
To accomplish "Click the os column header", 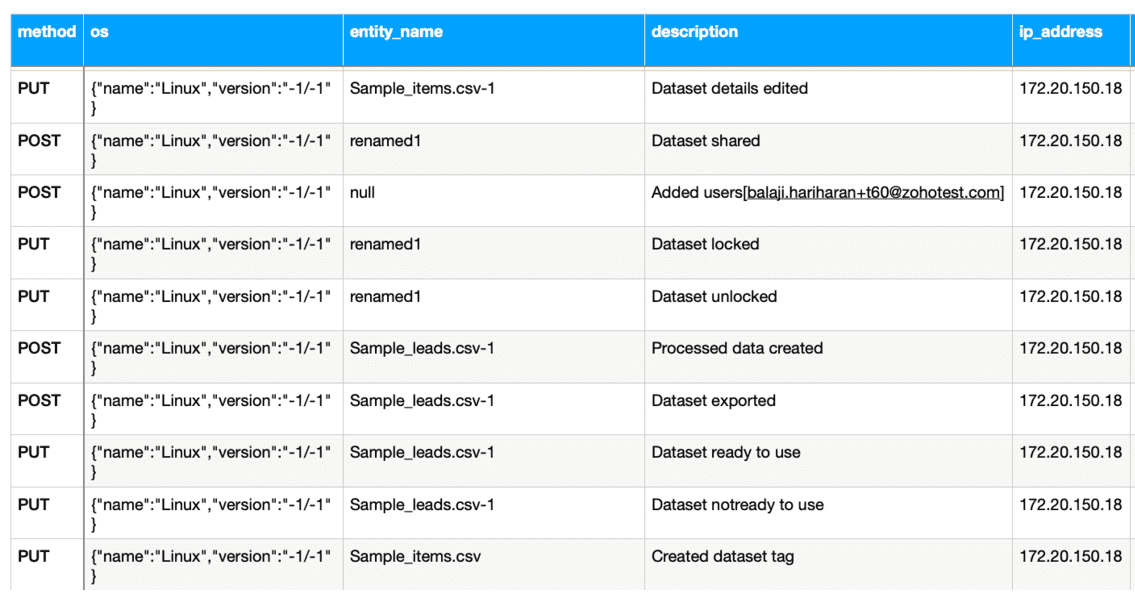I will coord(100,32).
